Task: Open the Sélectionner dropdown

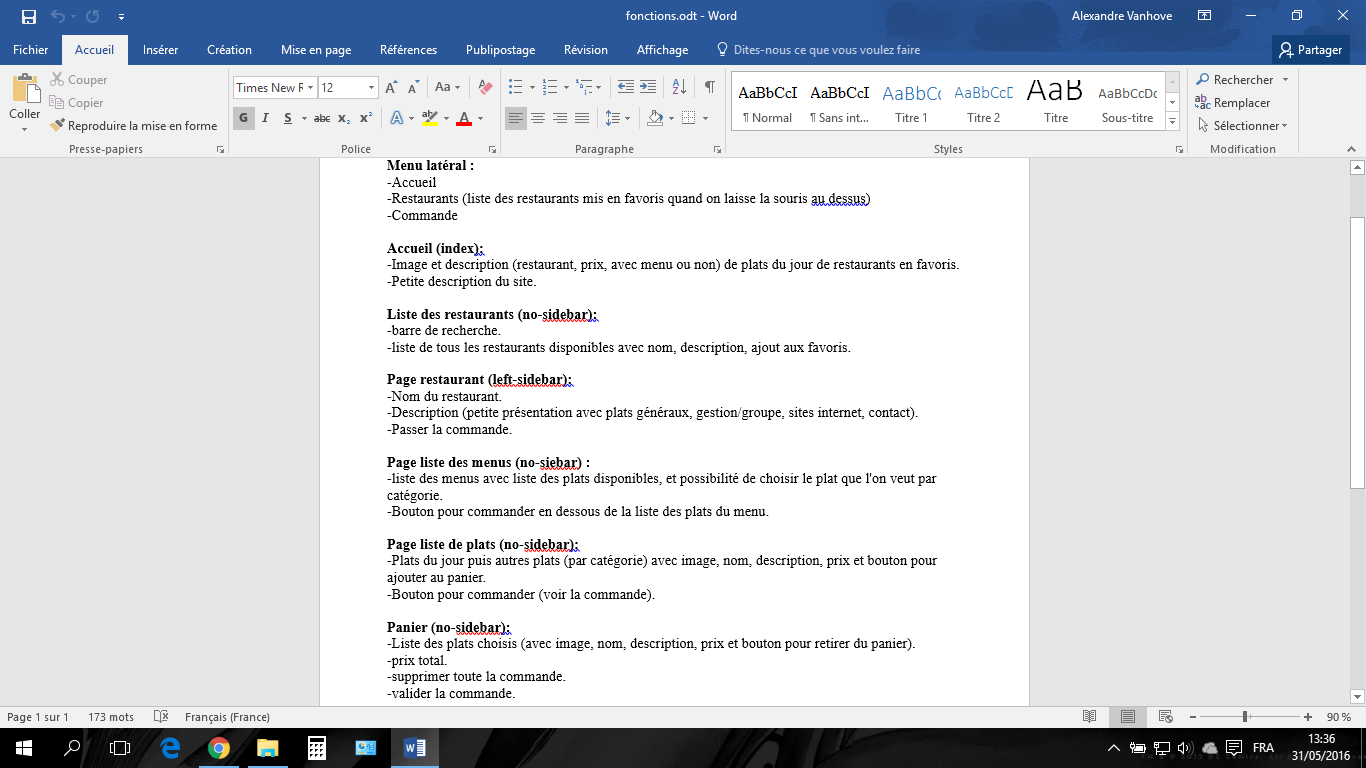Action: pos(1241,126)
